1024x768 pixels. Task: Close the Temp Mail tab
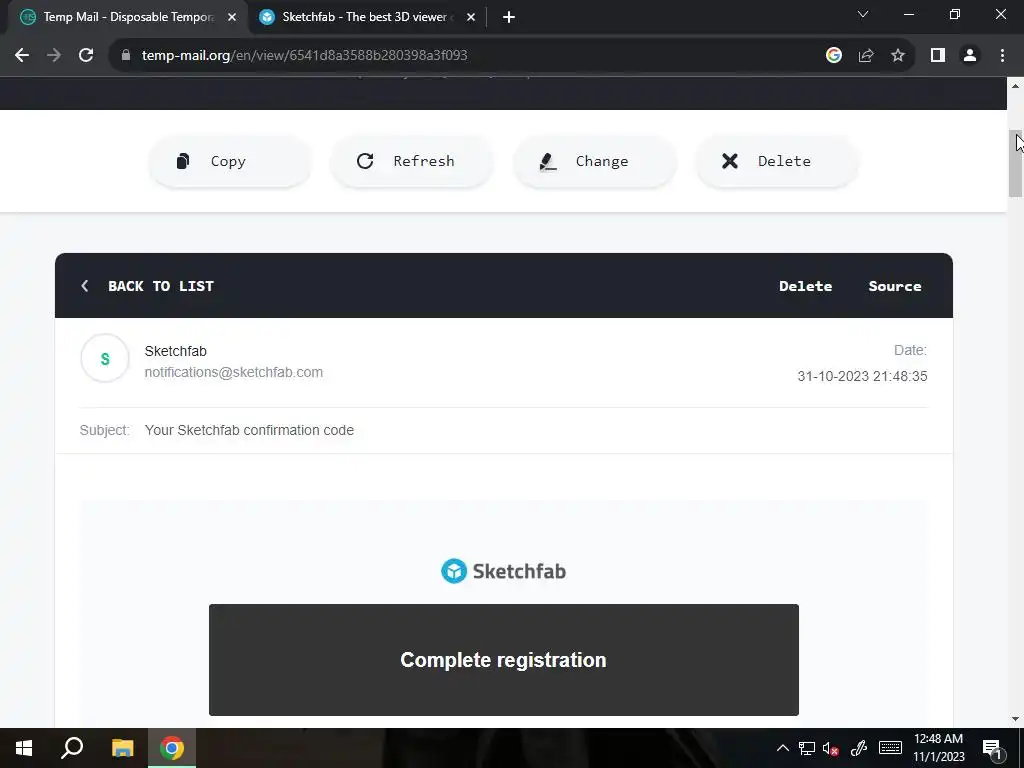[x=232, y=17]
